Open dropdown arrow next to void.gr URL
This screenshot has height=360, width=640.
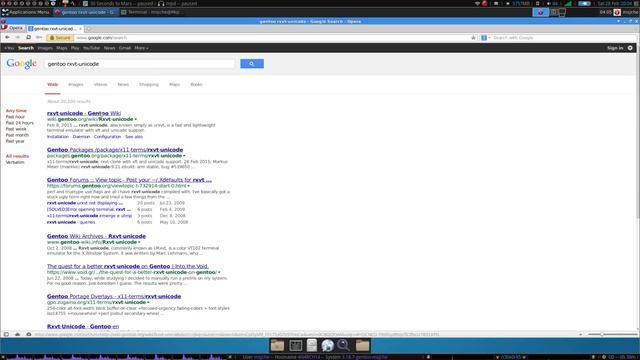coord(219,272)
